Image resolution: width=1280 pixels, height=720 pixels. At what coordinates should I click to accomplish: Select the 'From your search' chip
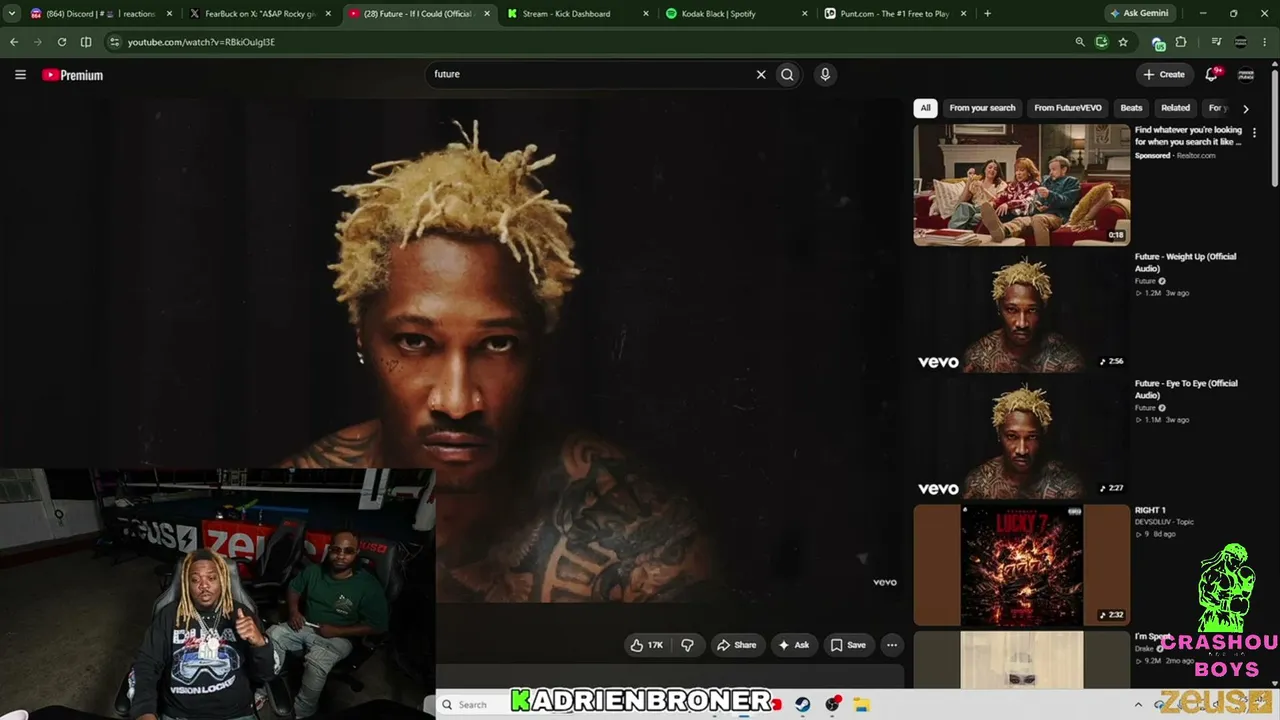tap(982, 108)
